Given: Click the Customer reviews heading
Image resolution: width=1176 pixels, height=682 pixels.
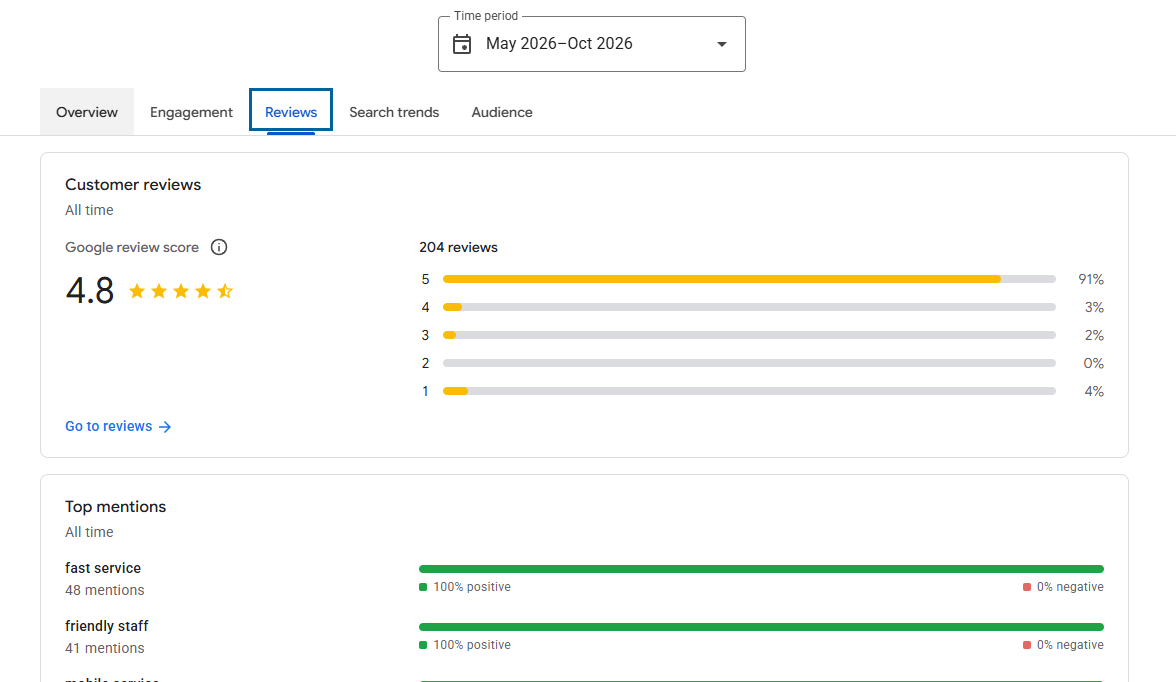Looking at the screenshot, I should pyautogui.click(x=133, y=185).
